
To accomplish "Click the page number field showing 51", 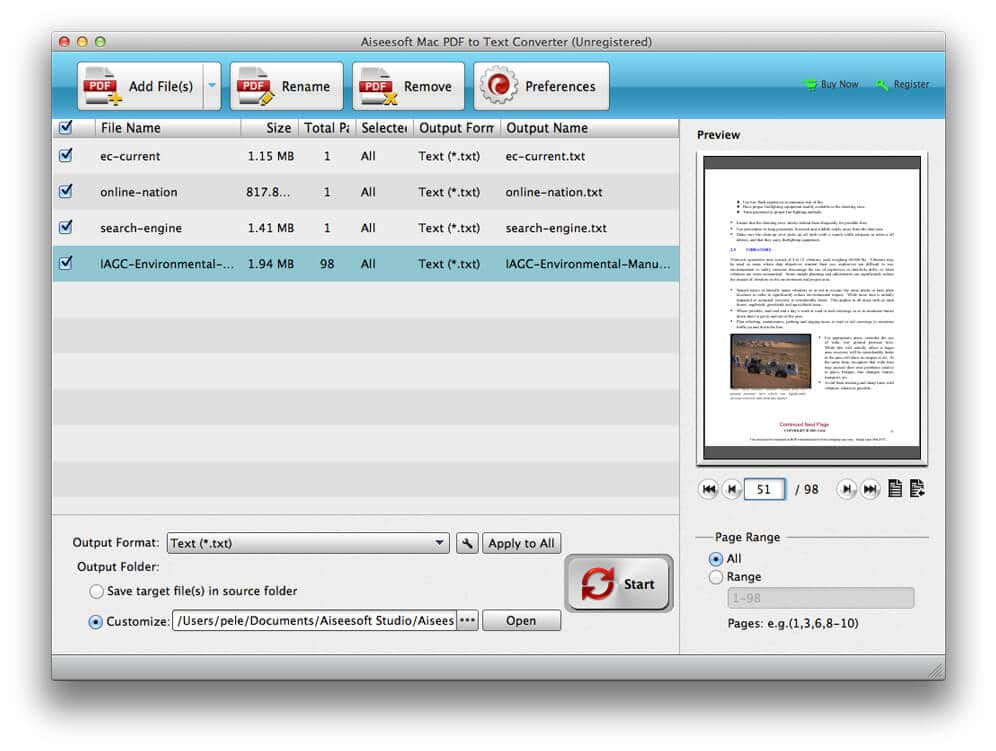I will click(x=764, y=489).
